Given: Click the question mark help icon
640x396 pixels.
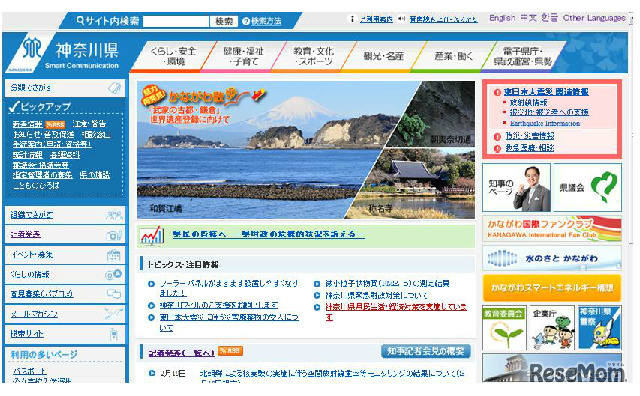Looking at the screenshot, I should (246, 21).
